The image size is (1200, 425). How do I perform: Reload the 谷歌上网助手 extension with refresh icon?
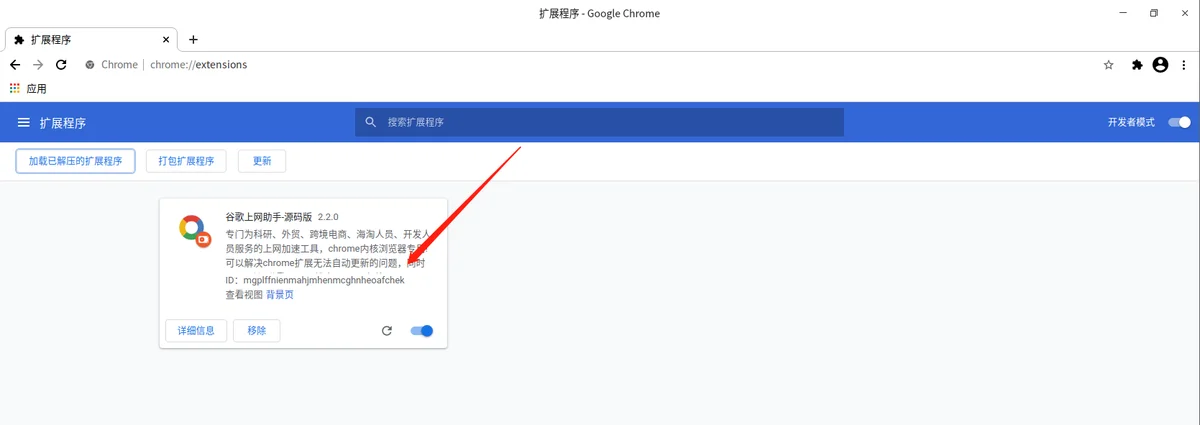387,331
